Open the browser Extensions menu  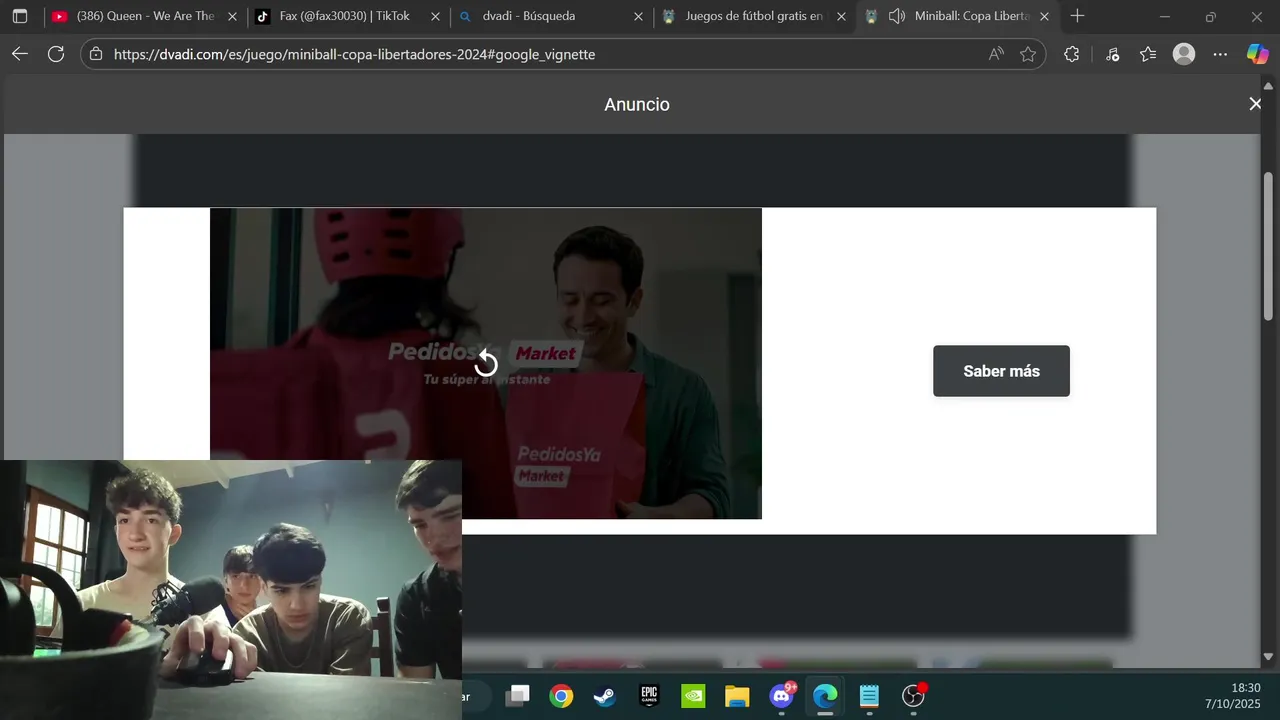click(1072, 54)
